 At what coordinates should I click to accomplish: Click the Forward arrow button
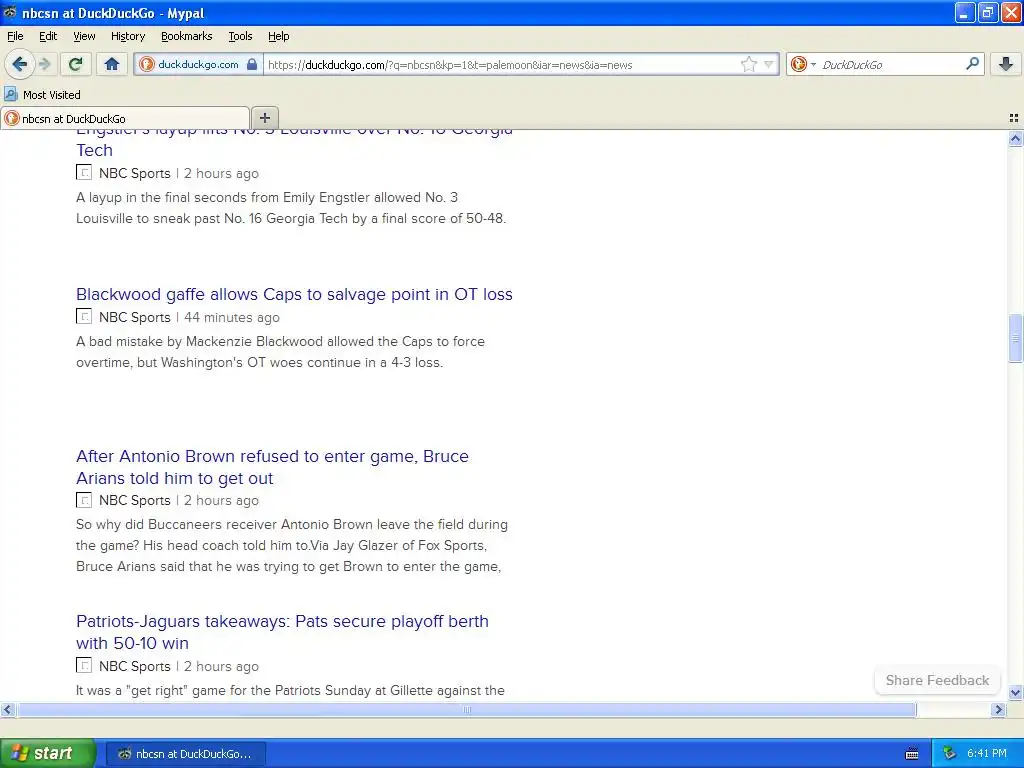click(44, 64)
